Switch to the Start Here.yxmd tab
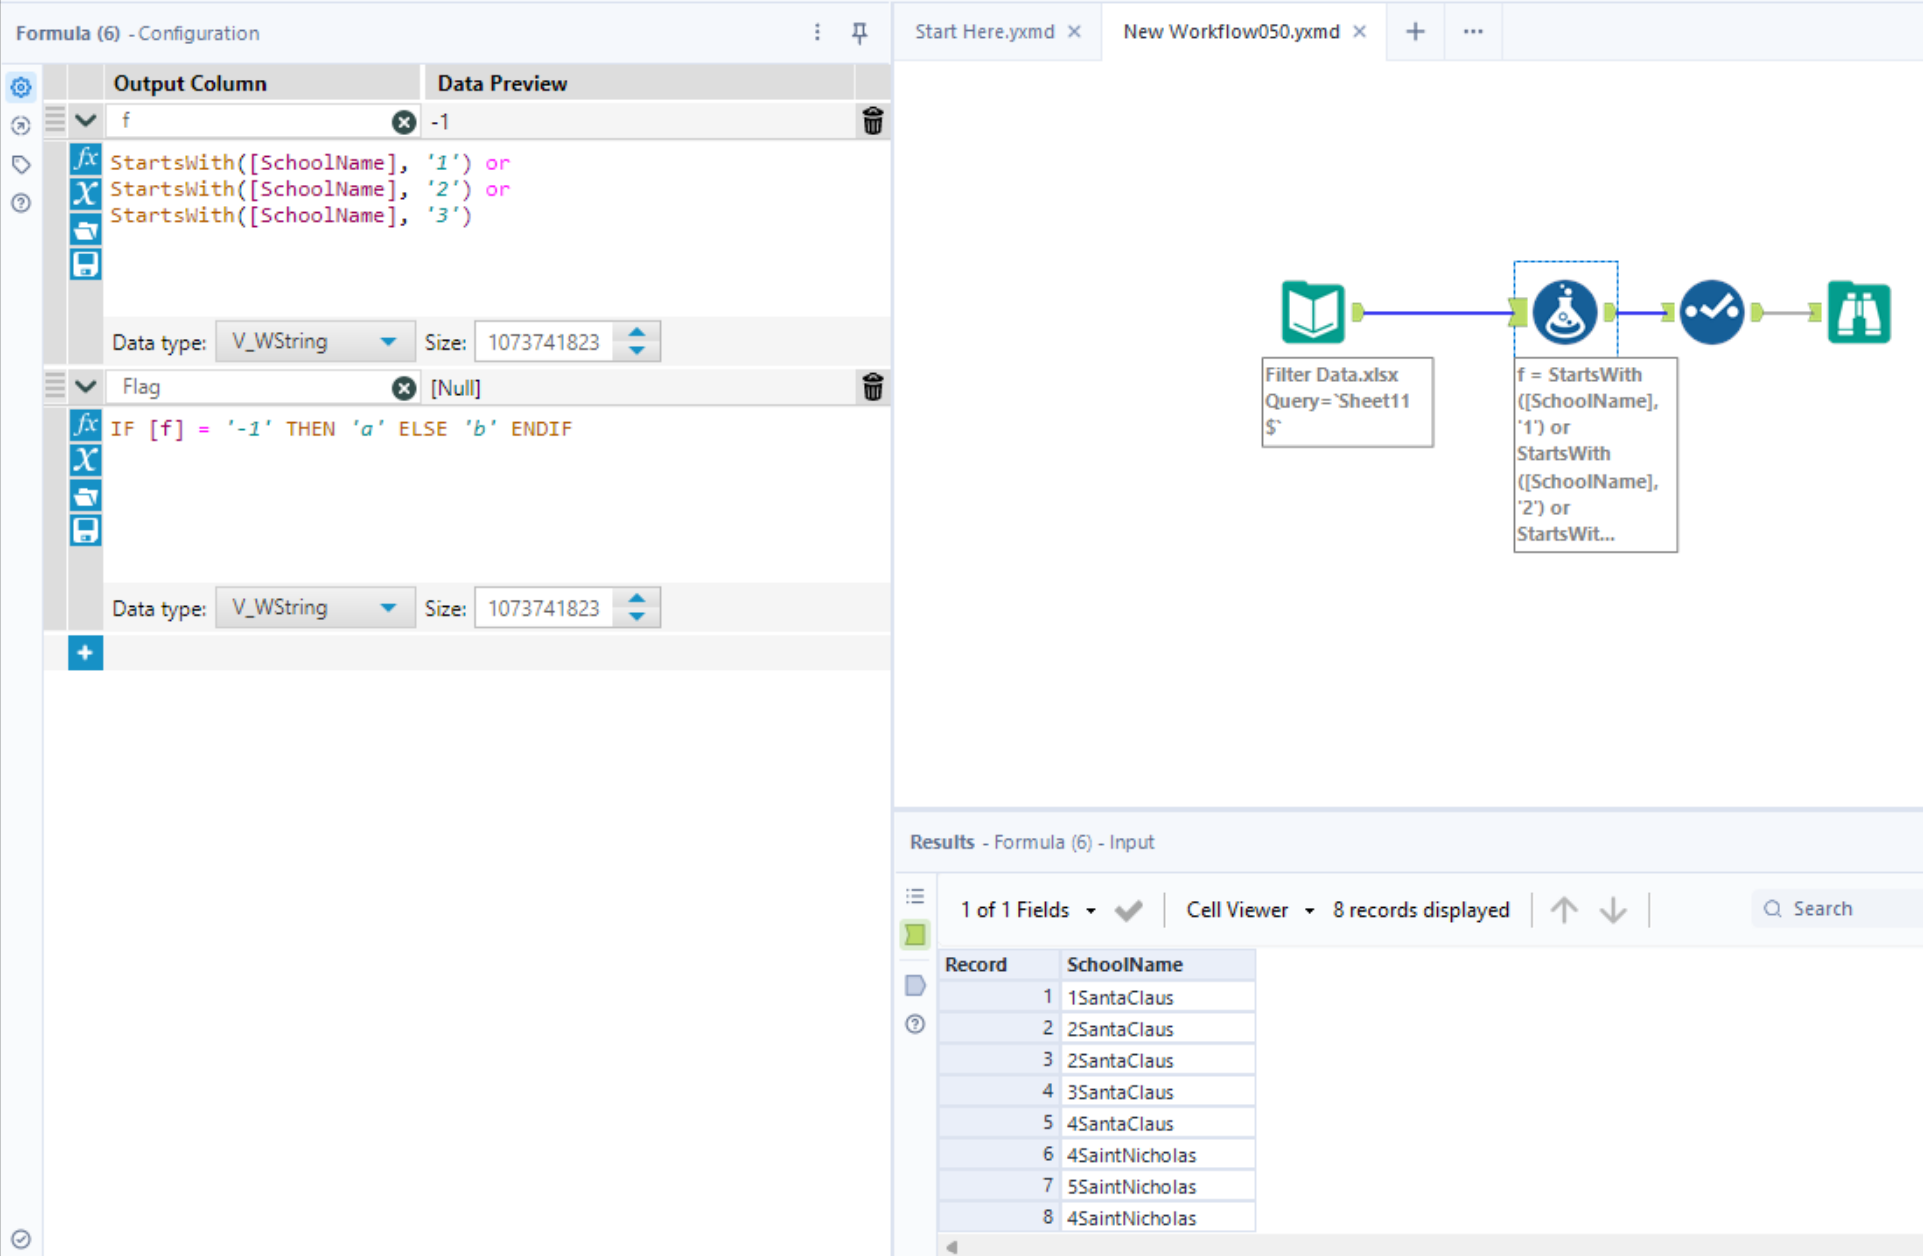Viewport: 1923px width, 1256px height. (x=983, y=31)
